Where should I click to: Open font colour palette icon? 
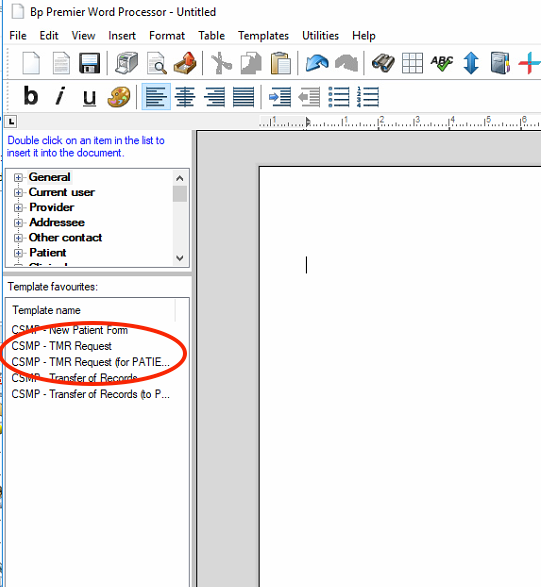click(119, 97)
